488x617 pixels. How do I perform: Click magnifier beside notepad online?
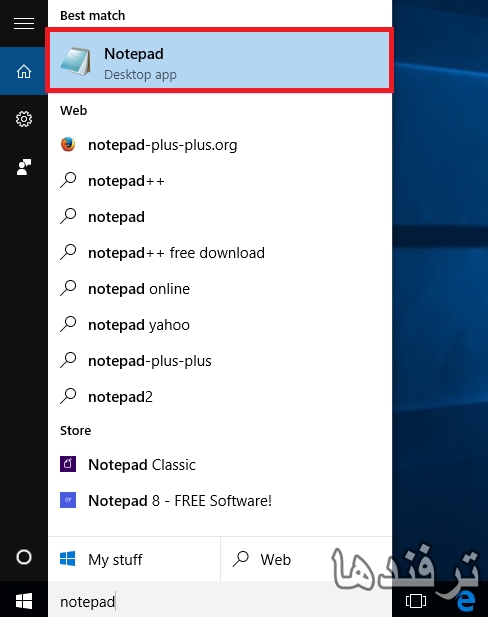[68, 288]
